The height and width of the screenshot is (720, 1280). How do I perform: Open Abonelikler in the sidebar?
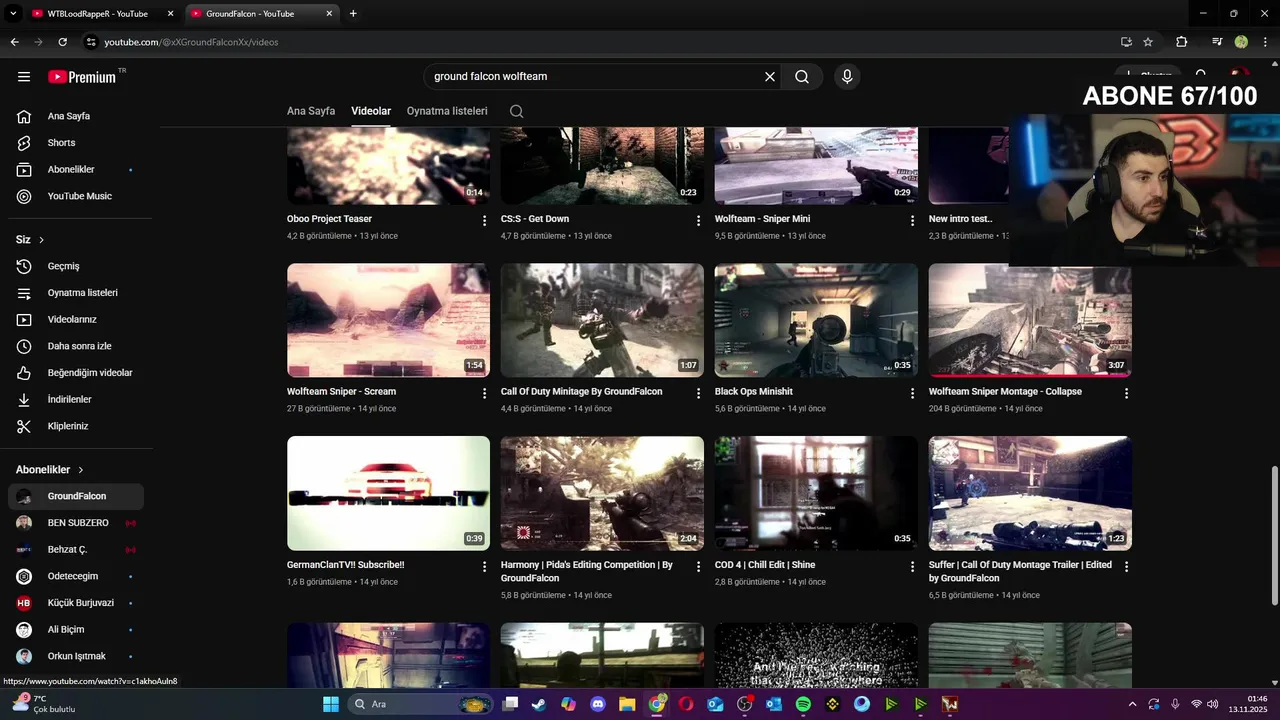pyautogui.click(x=76, y=170)
